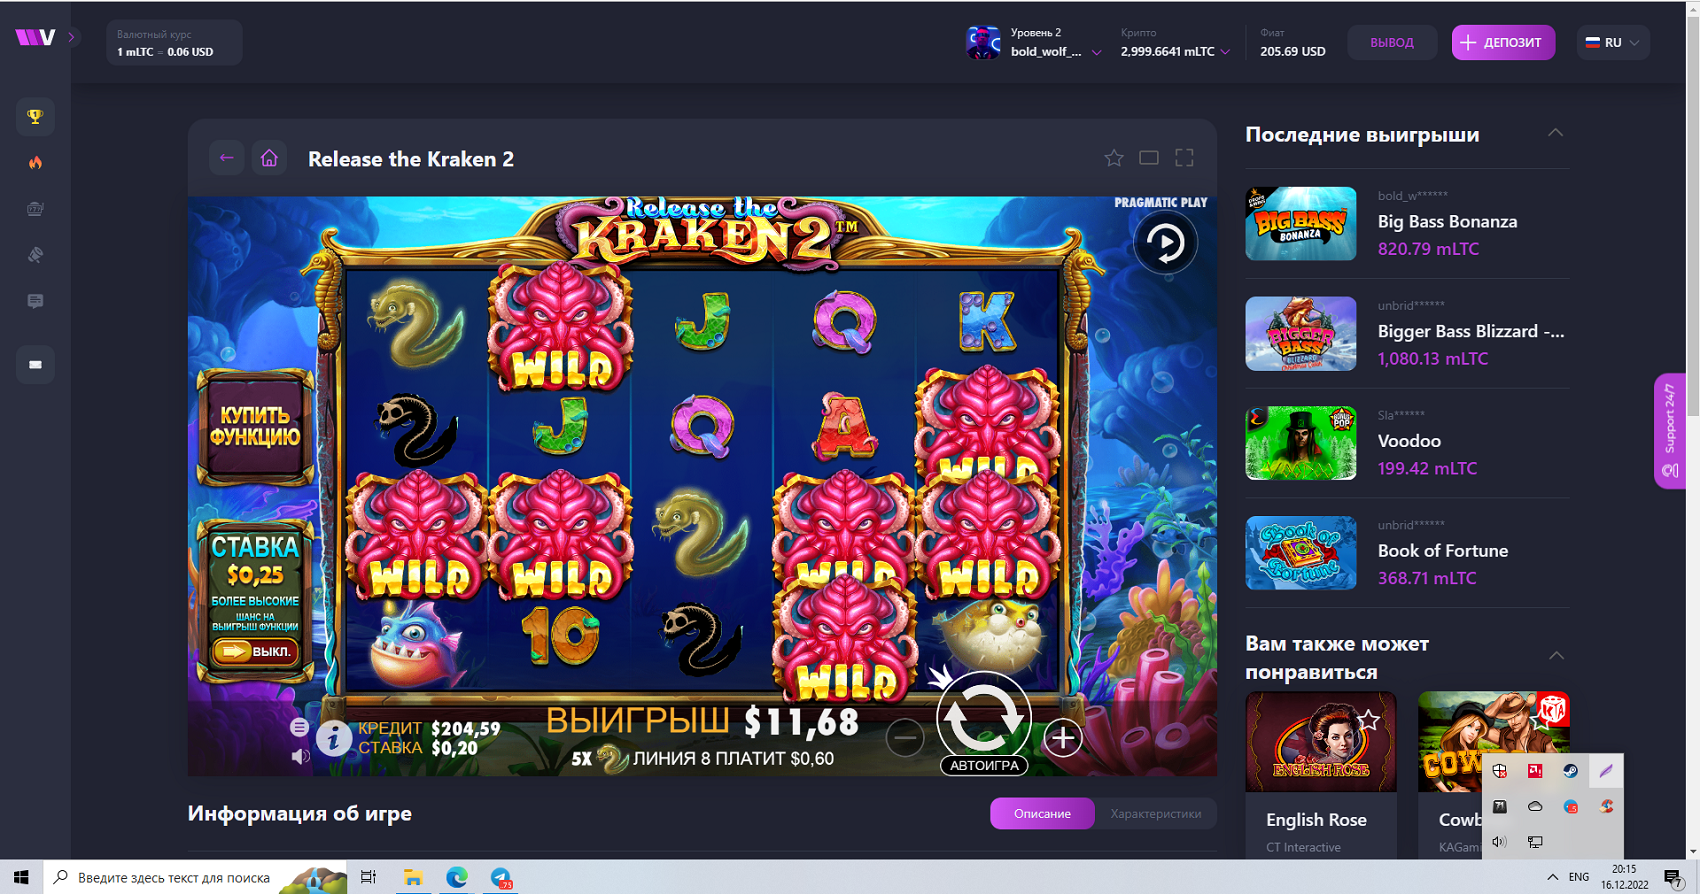Click the purple feather tray icon
1700x894 pixels.
(x=1606, y=771)
